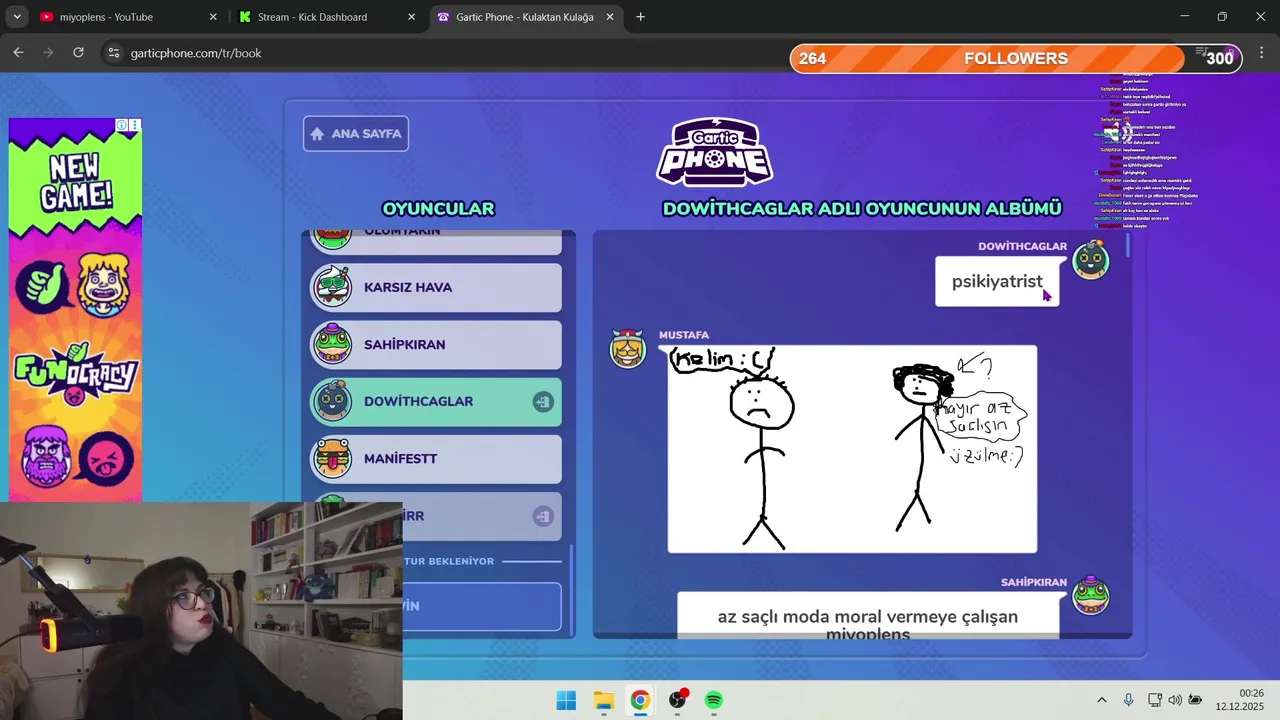Screen dimensions: 1280x720
Task: Click the MUSTAFA name label
Action: point(684,335)
